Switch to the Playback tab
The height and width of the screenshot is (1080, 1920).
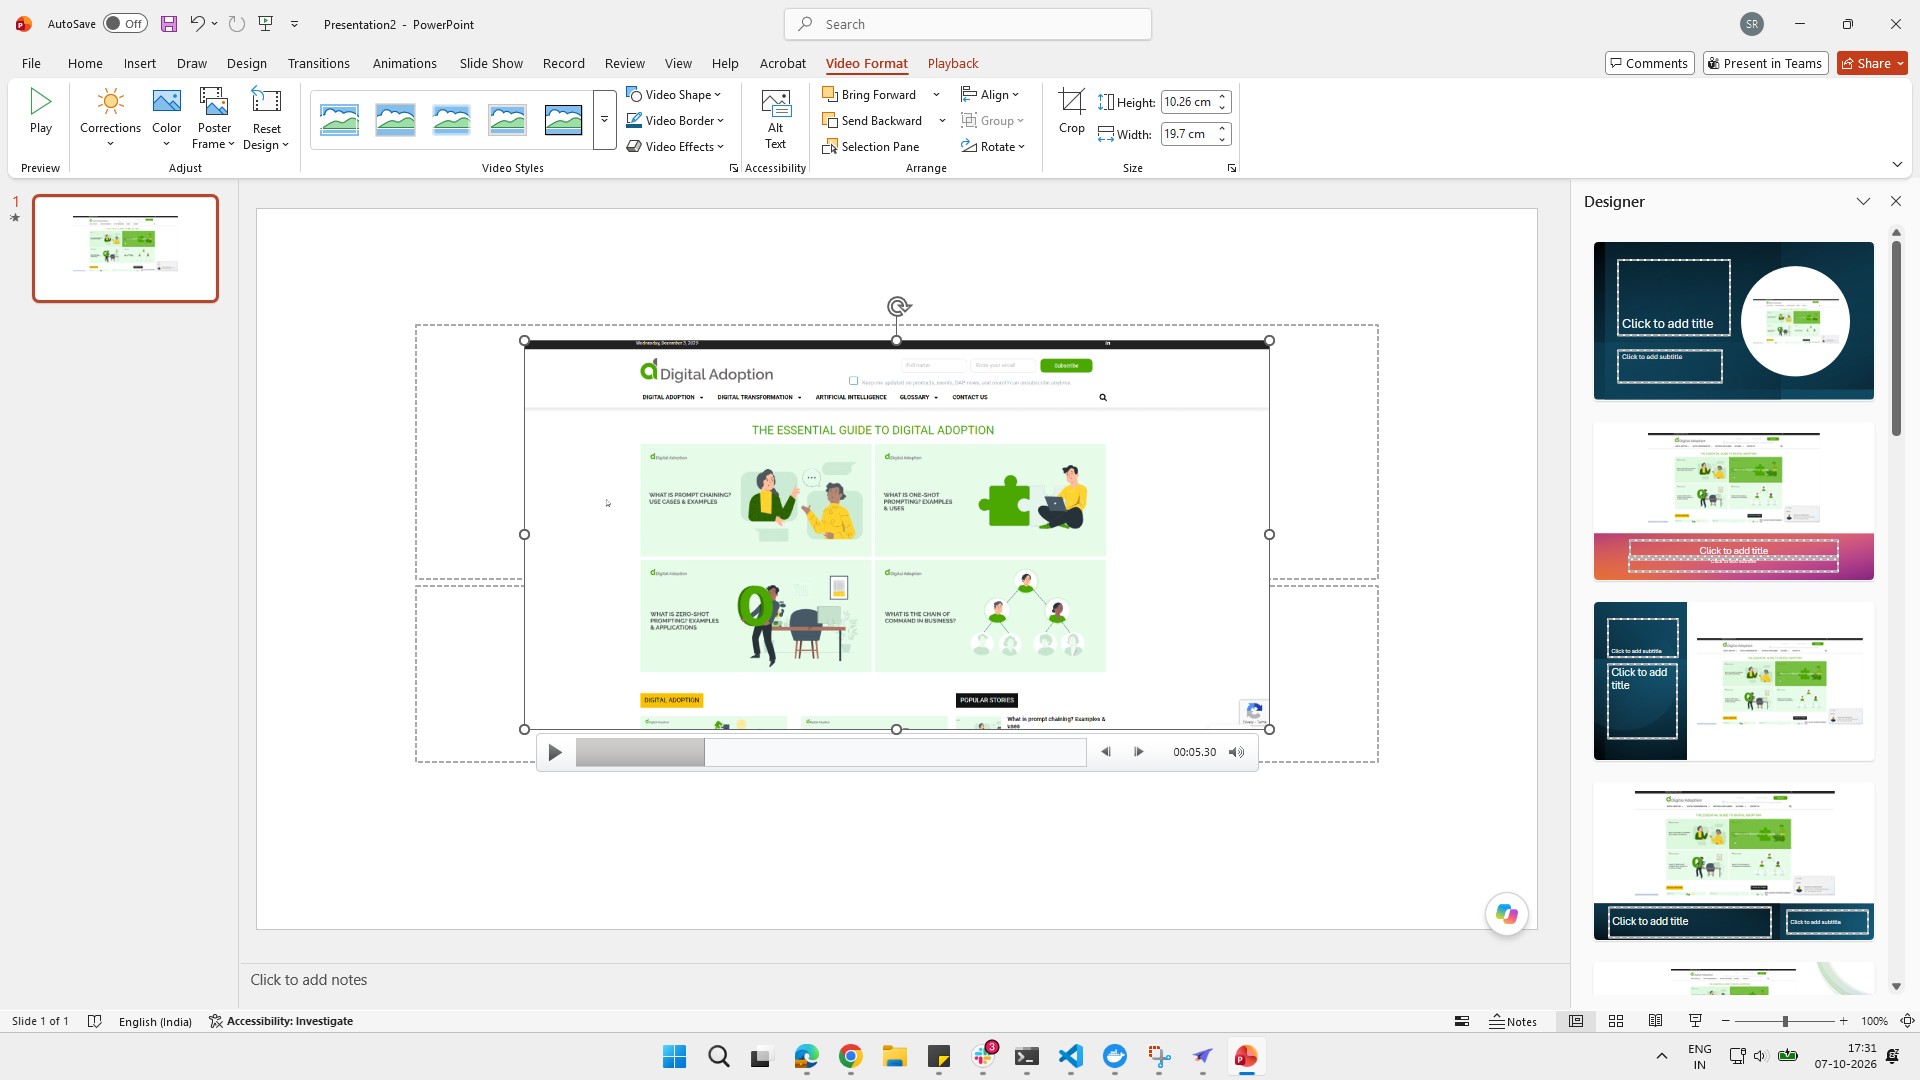click(952, 63)
